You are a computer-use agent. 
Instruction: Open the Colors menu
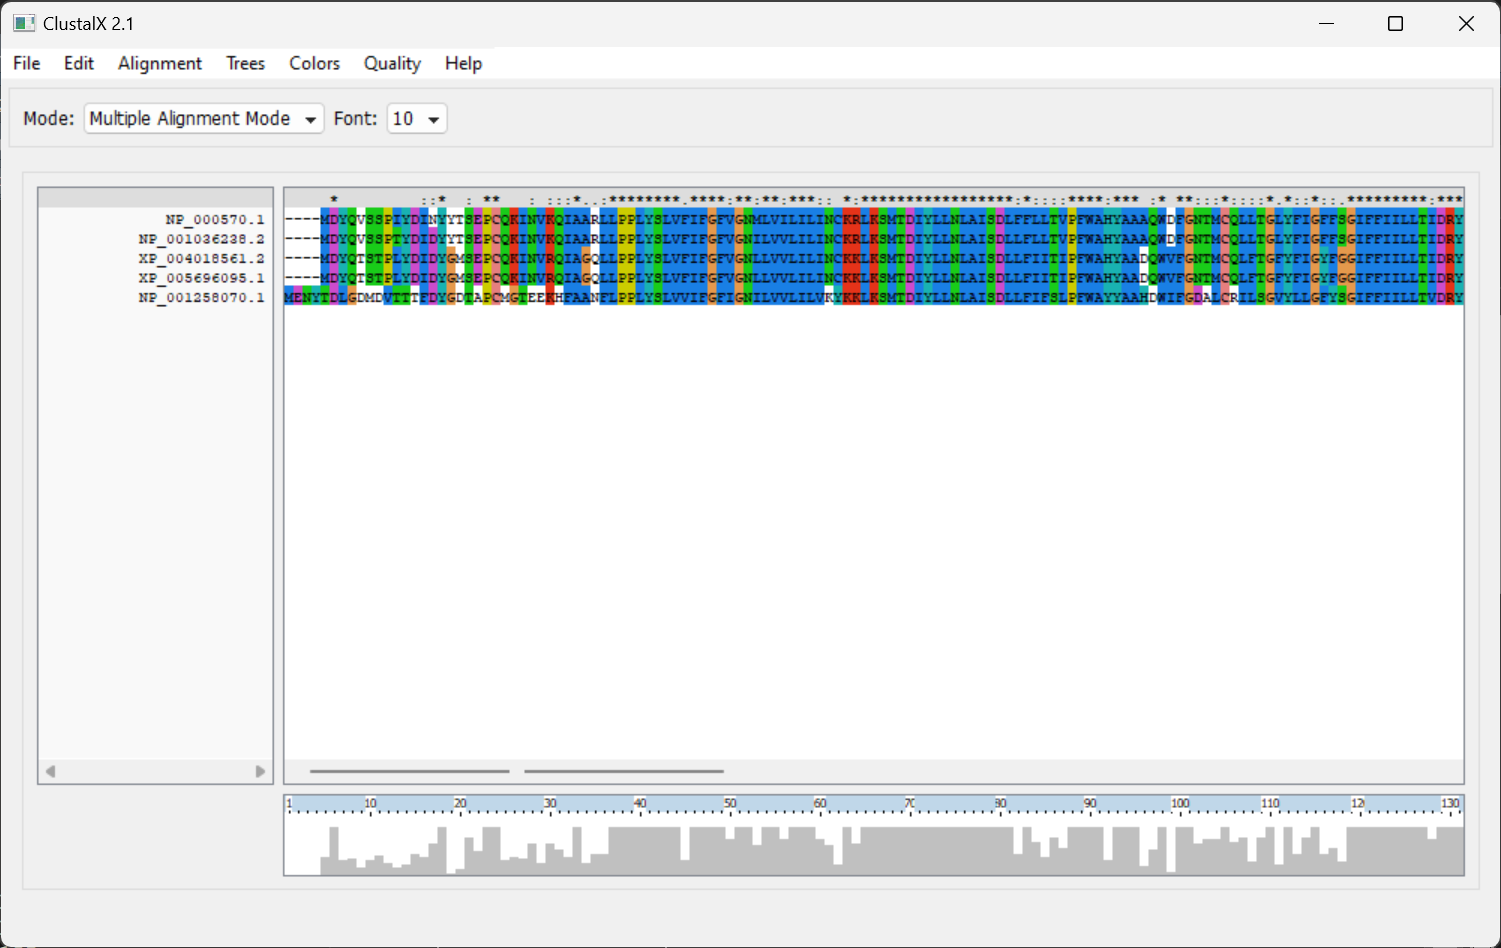[314, 63]
